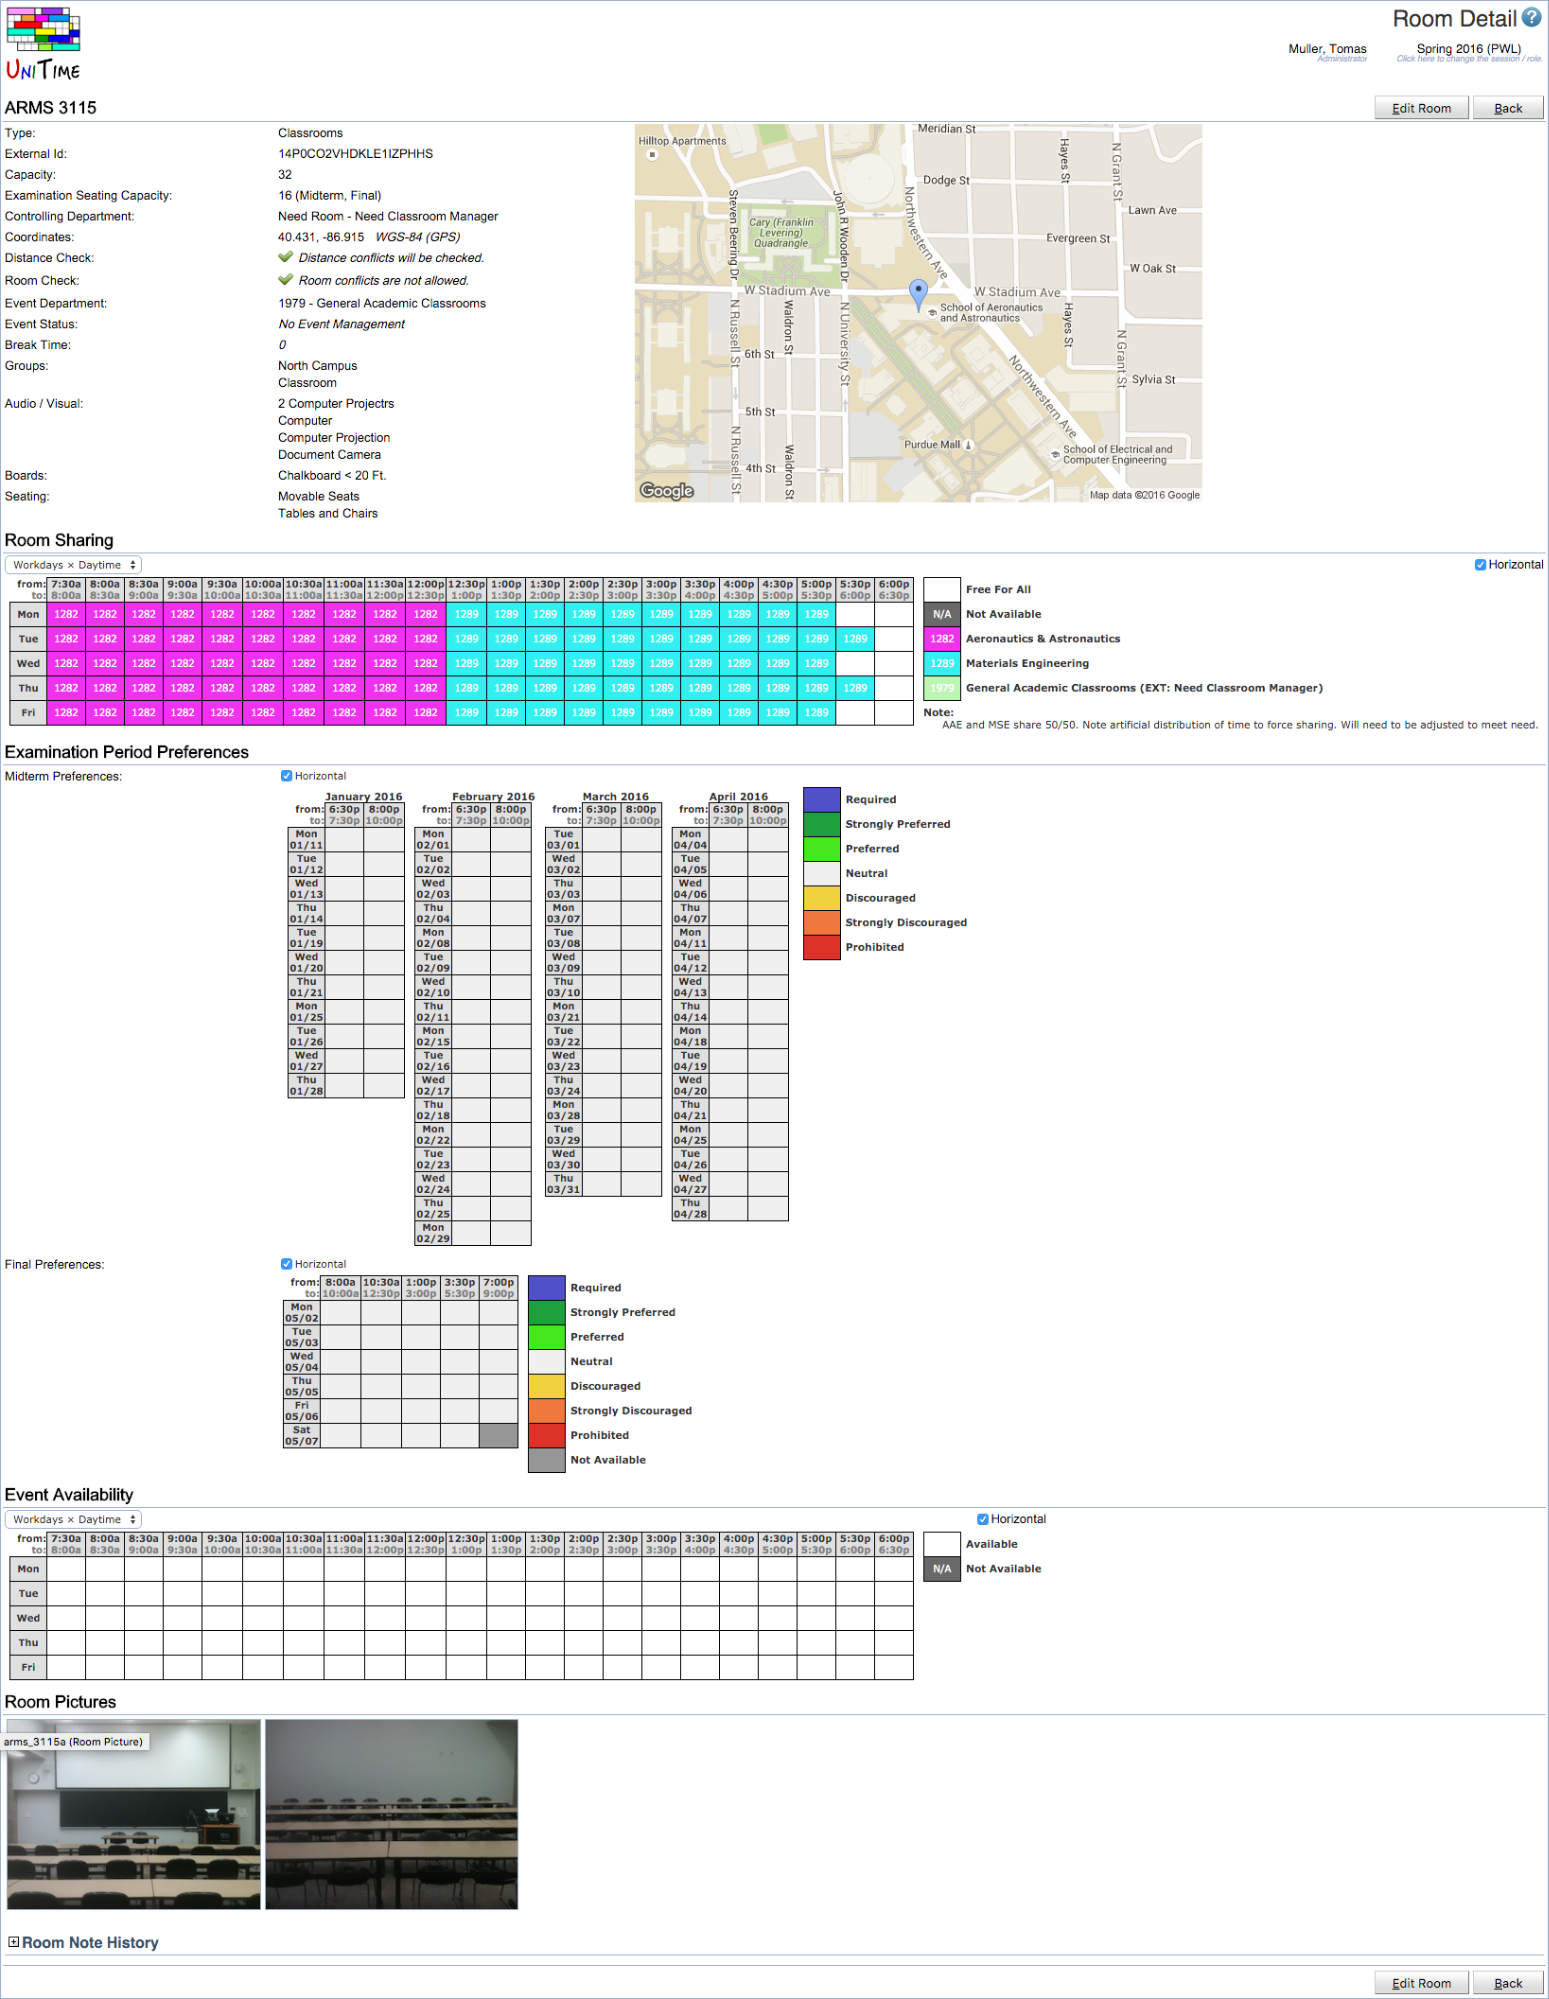
Task: Click Room Sharing Mon row header
Action: pyautogui.click(x=28, y=614)
